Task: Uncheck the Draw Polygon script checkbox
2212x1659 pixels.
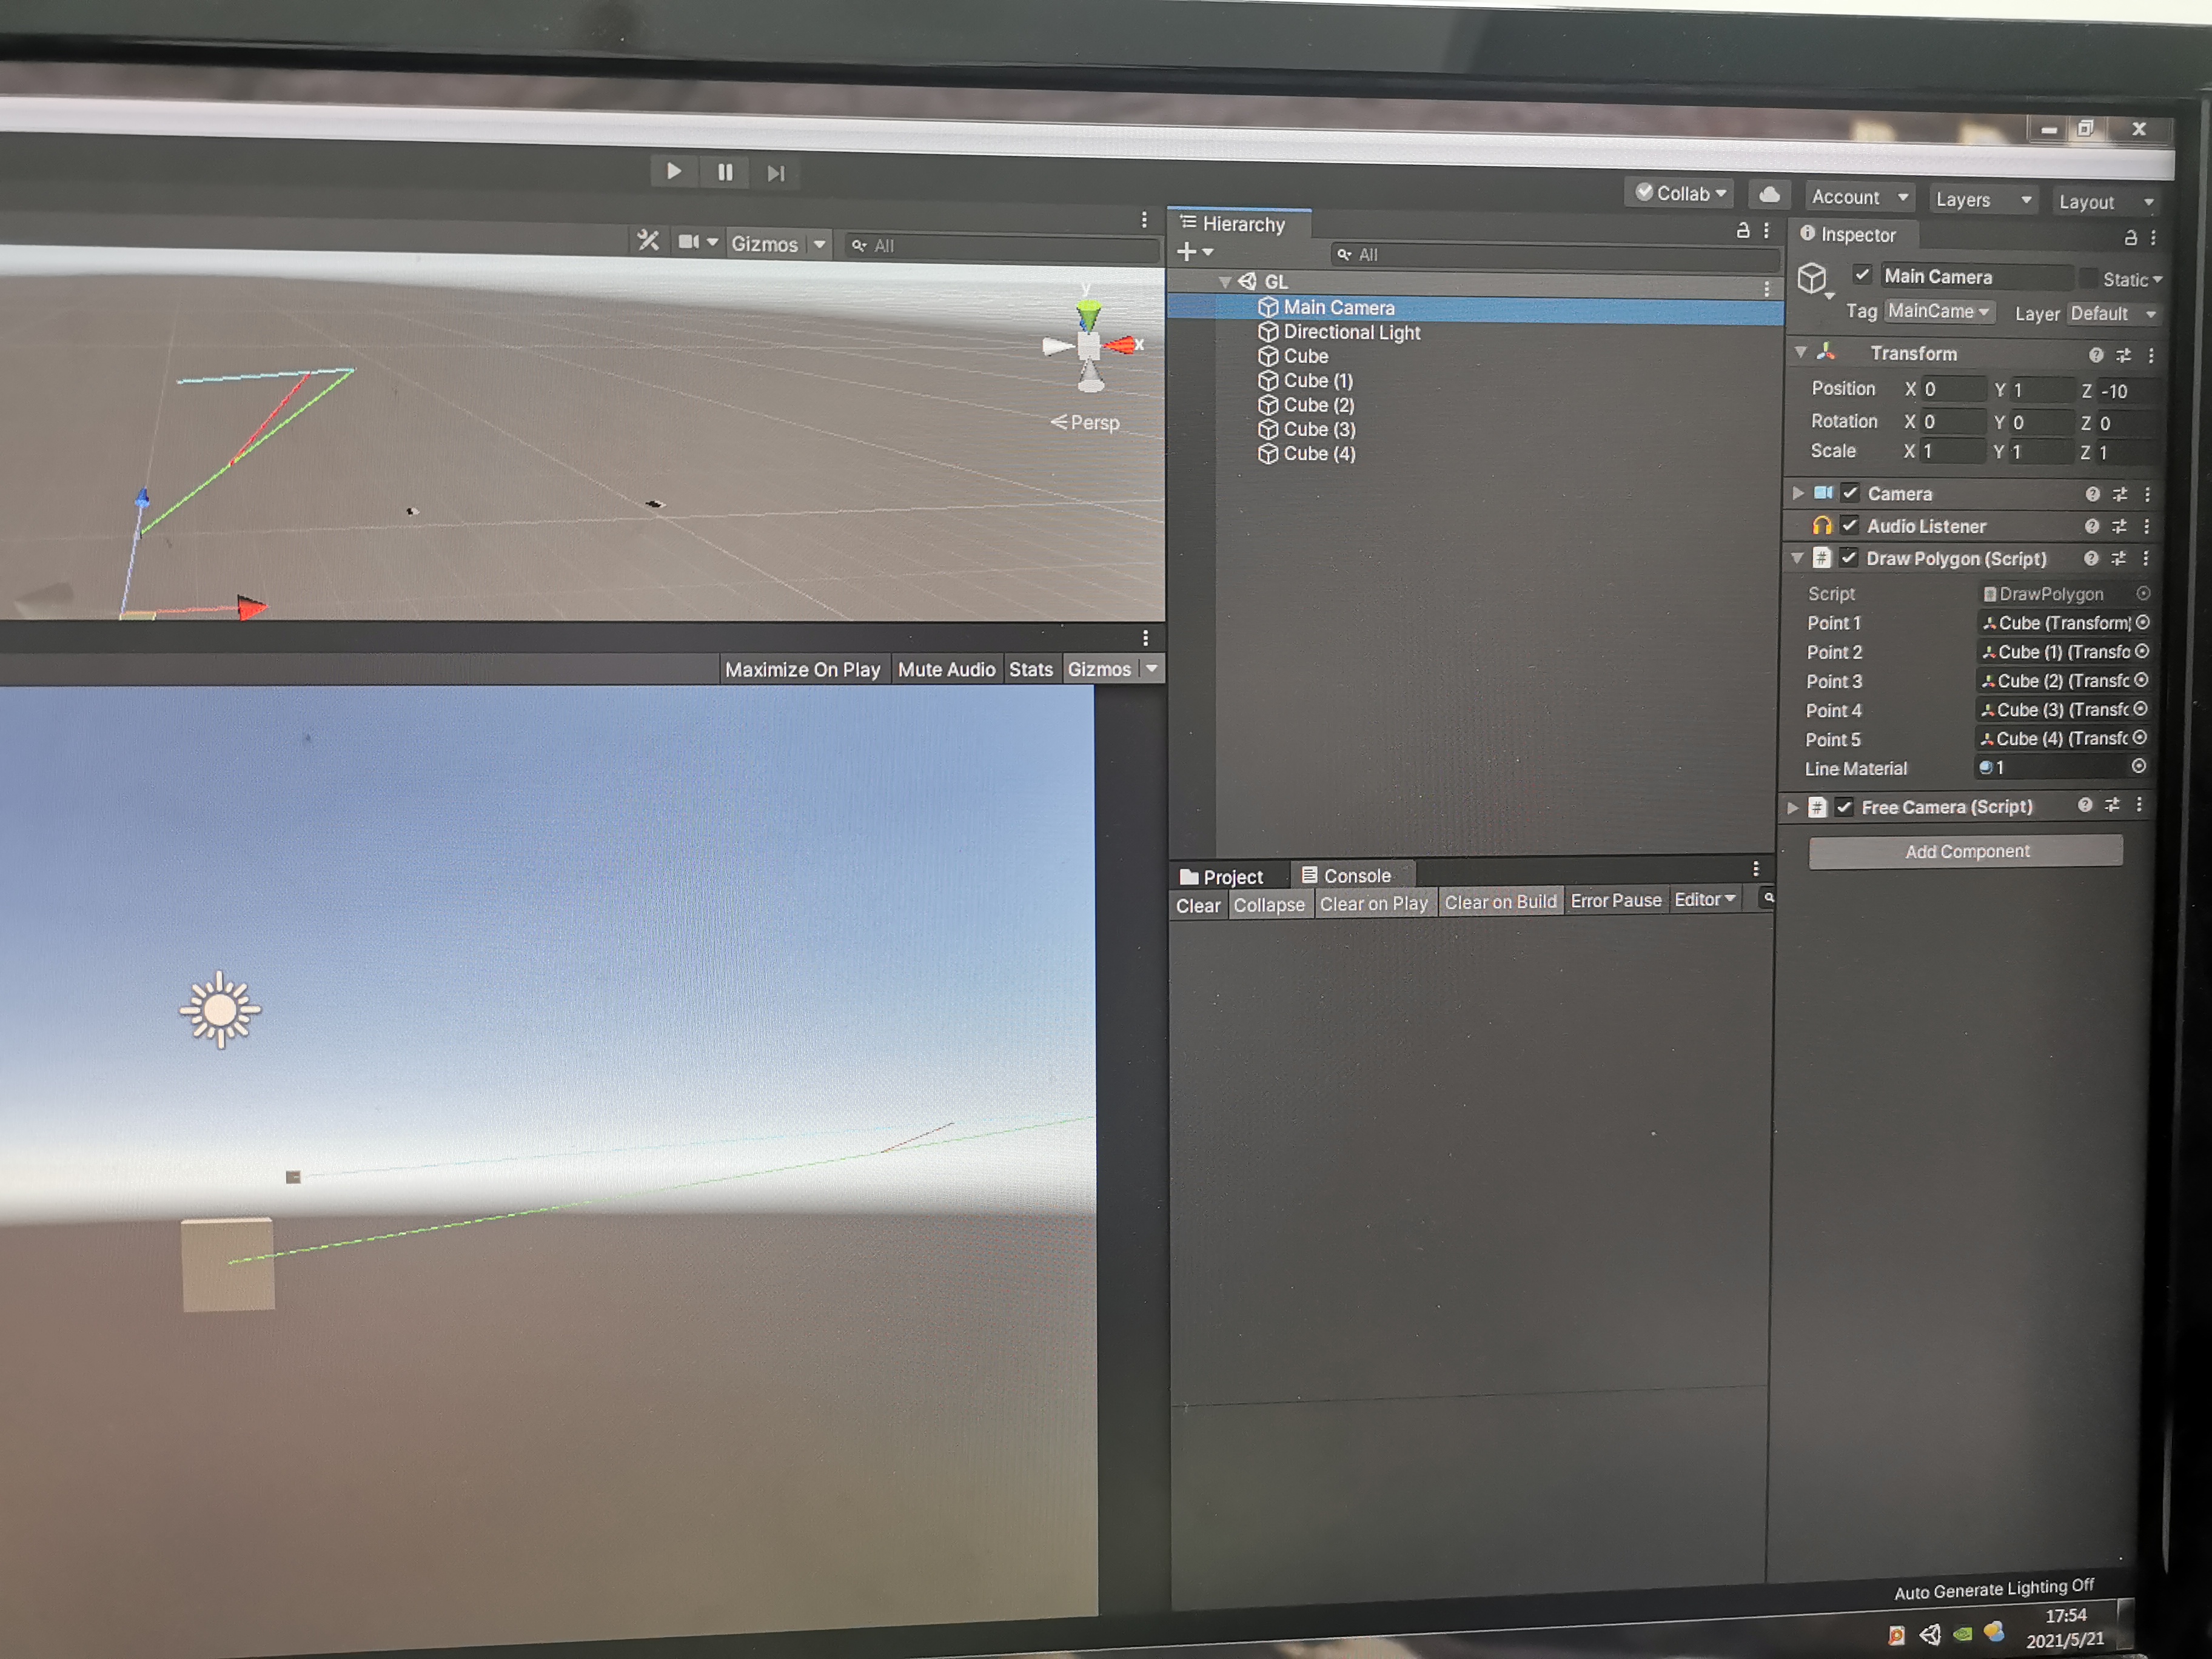Action: click(x=1848, y=558)
